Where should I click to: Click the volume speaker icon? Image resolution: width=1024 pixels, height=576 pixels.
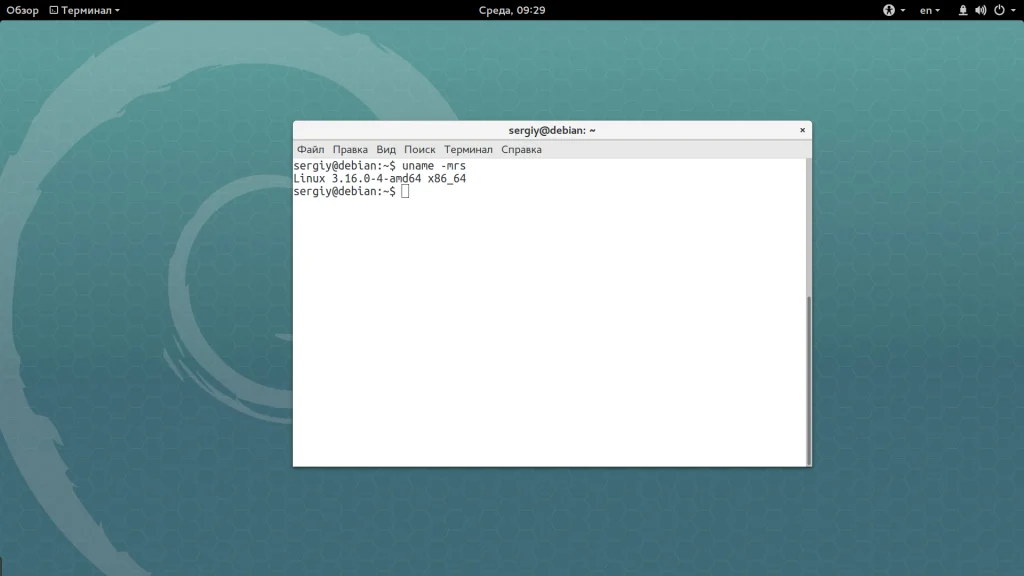coord(980,10)
